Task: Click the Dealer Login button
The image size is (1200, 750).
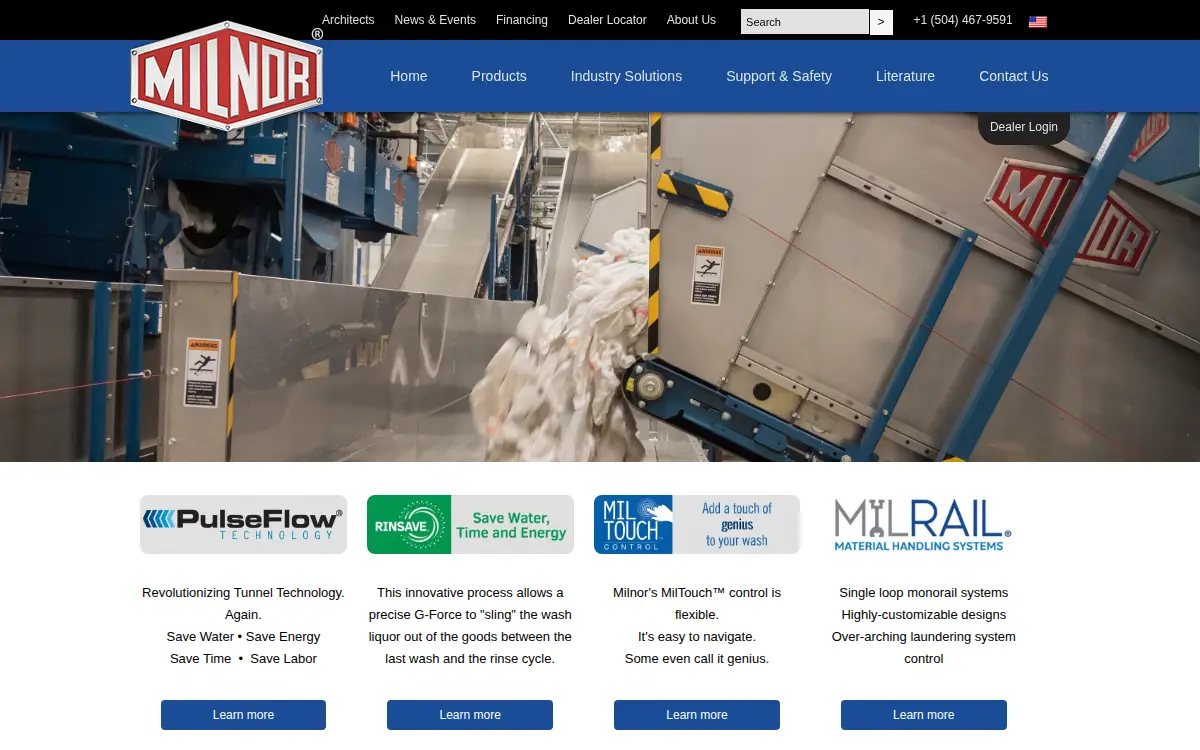Action: 1024,127
